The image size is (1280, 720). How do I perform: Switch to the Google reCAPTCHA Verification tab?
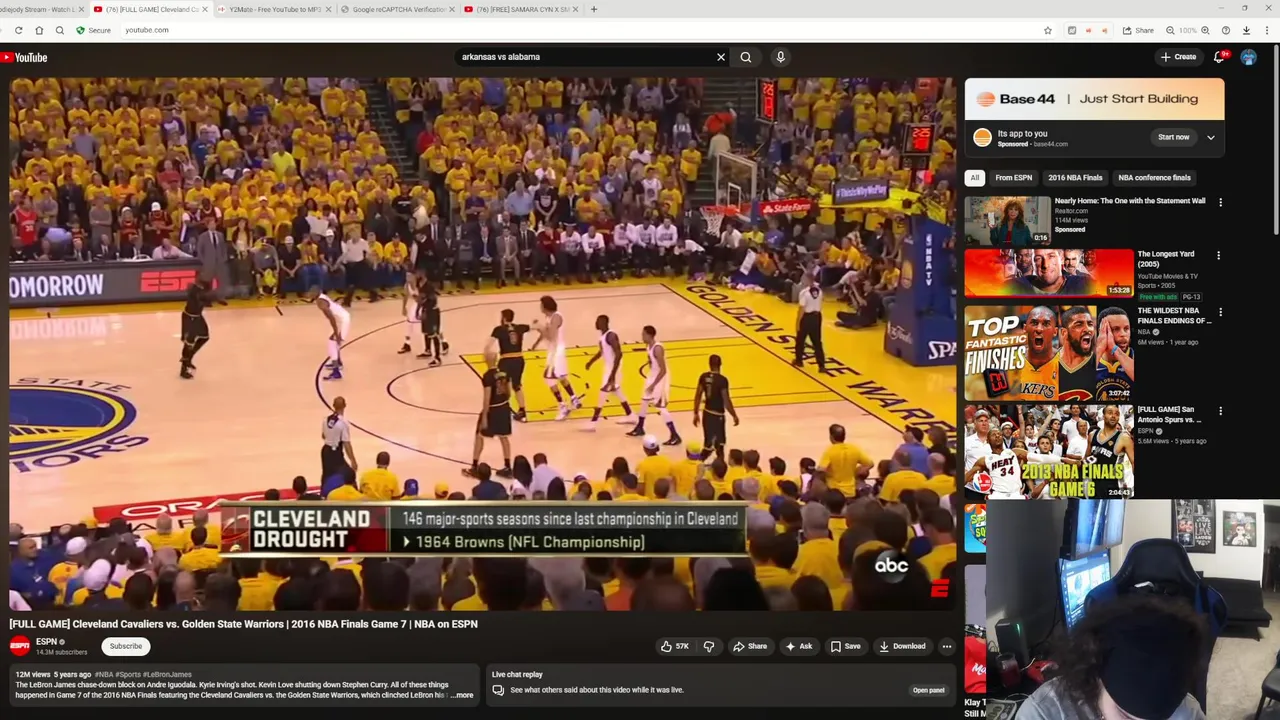click(398, 9)
